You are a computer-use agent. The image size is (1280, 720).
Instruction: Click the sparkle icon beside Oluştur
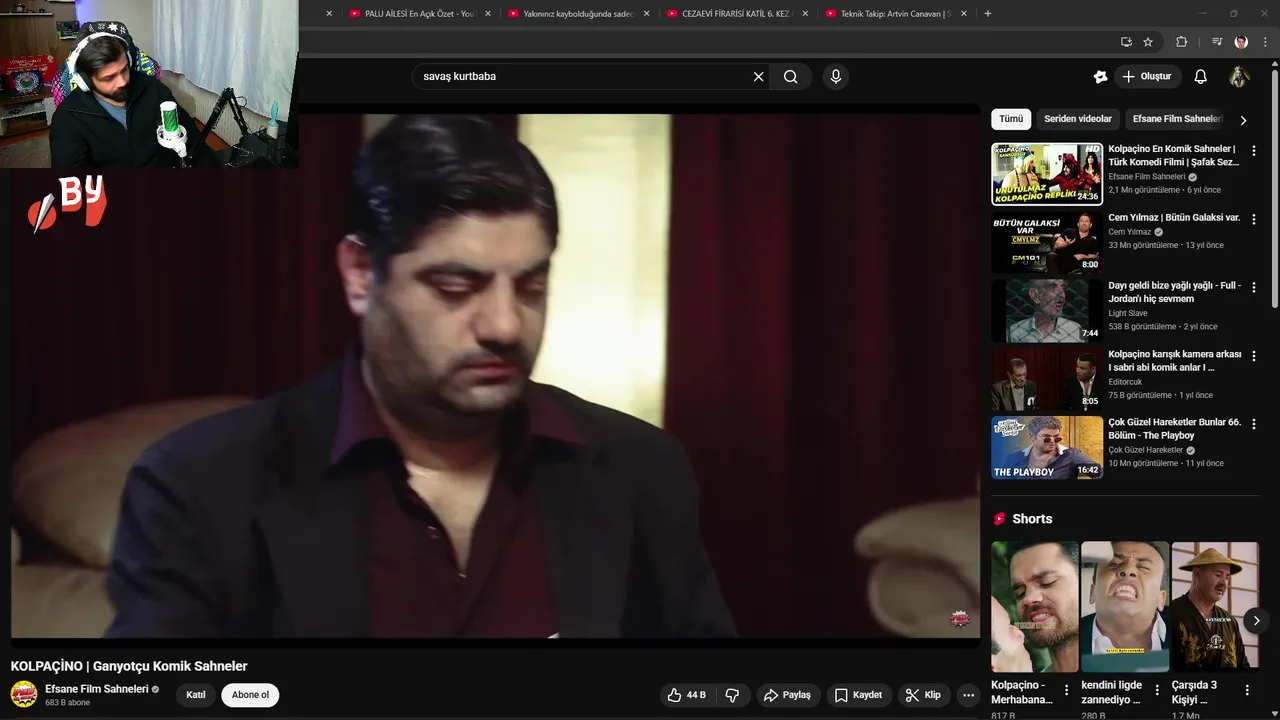point(1100,77)
